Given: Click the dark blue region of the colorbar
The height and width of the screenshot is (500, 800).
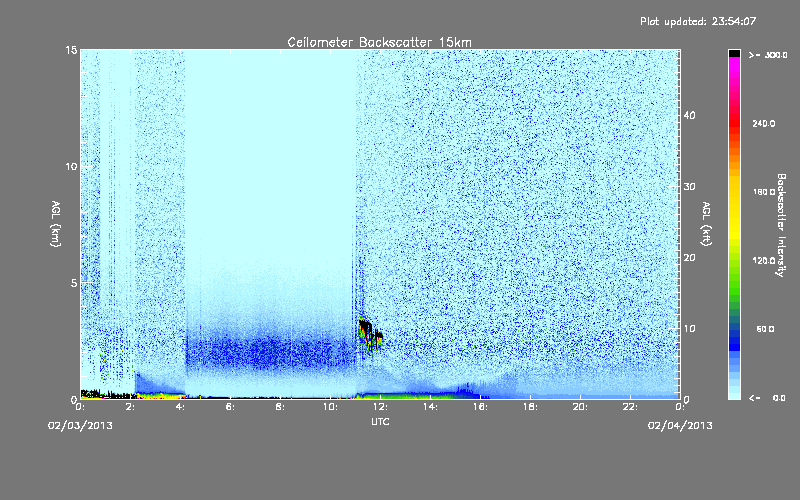Looking at the screenshot, I should (x=734, y=340).
